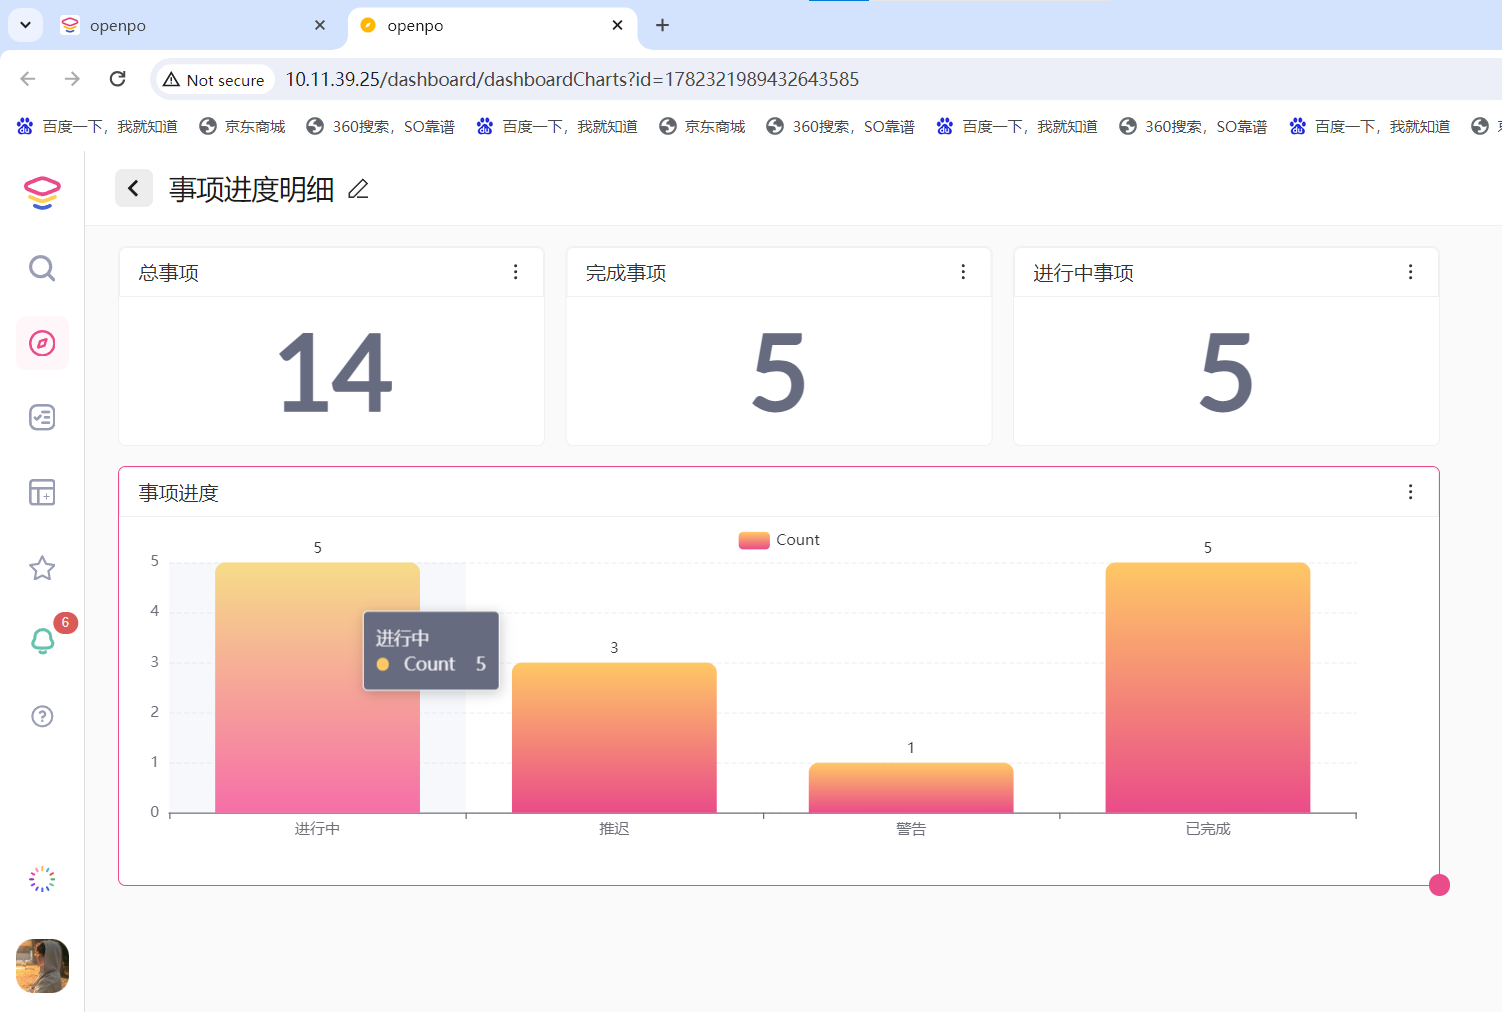Viewport: 1502px width, 1012px height.
Task: Open the 完成事项 card options menu
Action: point(963,272)
